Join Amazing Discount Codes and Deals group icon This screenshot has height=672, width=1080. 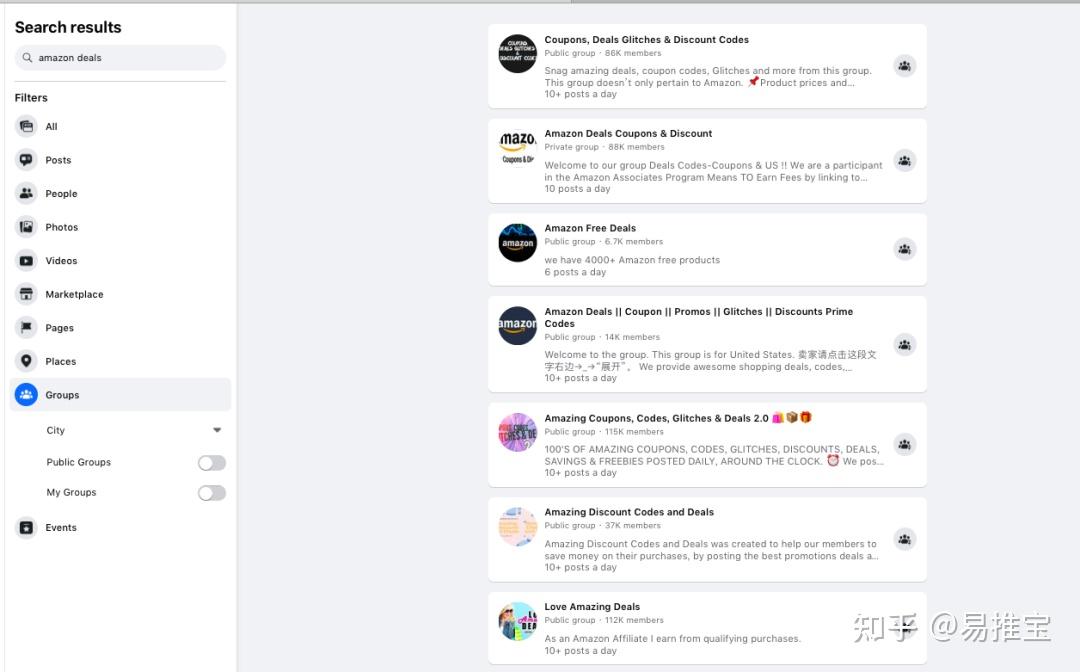point(904,539)
